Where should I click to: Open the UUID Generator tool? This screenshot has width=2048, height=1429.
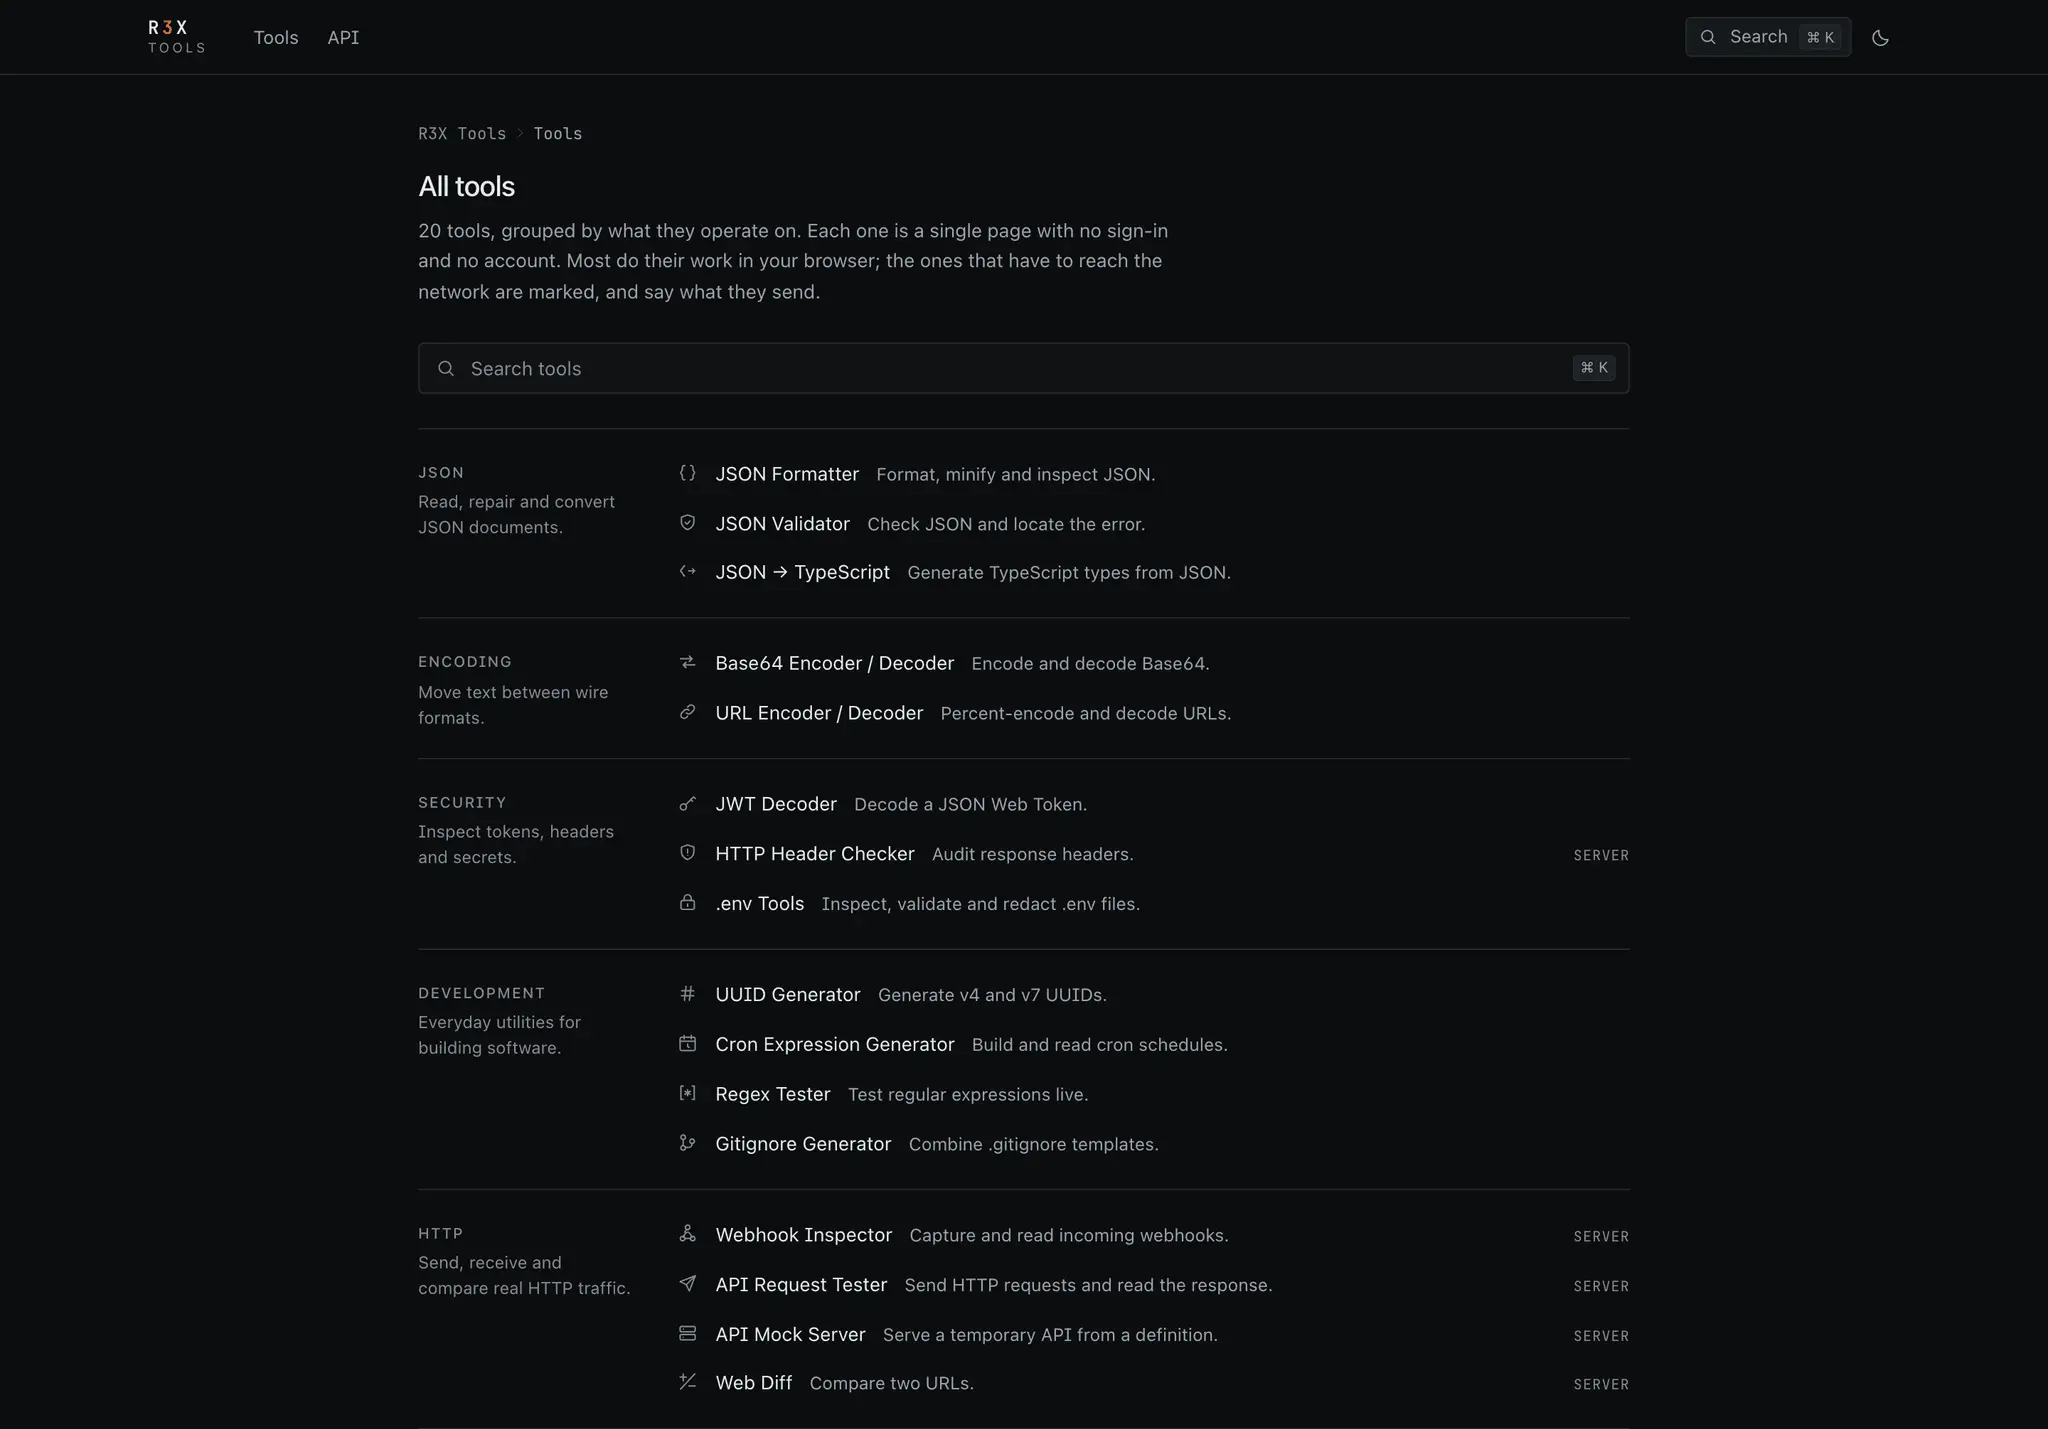[788, 995]
